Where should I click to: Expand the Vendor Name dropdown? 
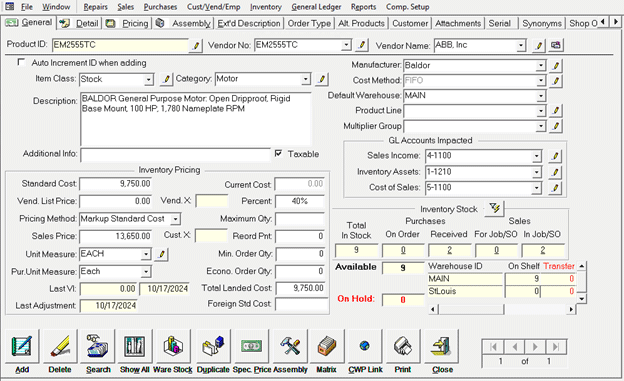[x=521, y=45]
